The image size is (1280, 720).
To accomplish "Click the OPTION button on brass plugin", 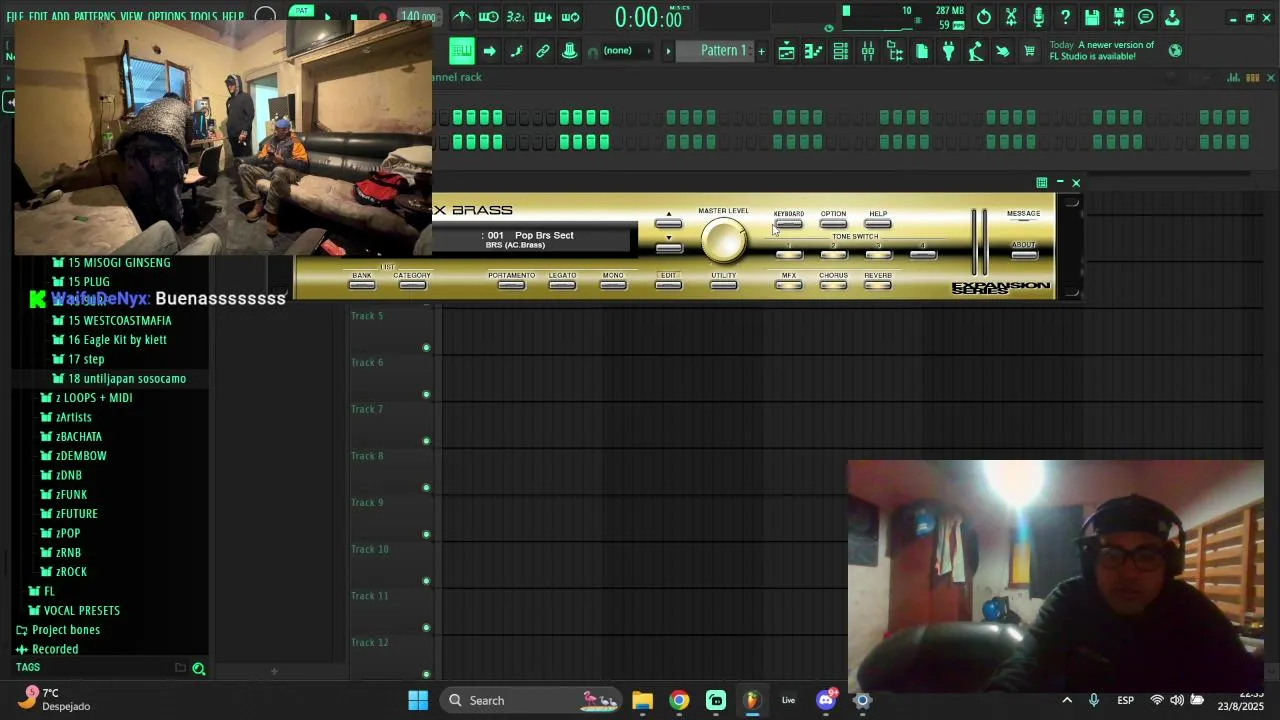I will (x=833, y=223).
